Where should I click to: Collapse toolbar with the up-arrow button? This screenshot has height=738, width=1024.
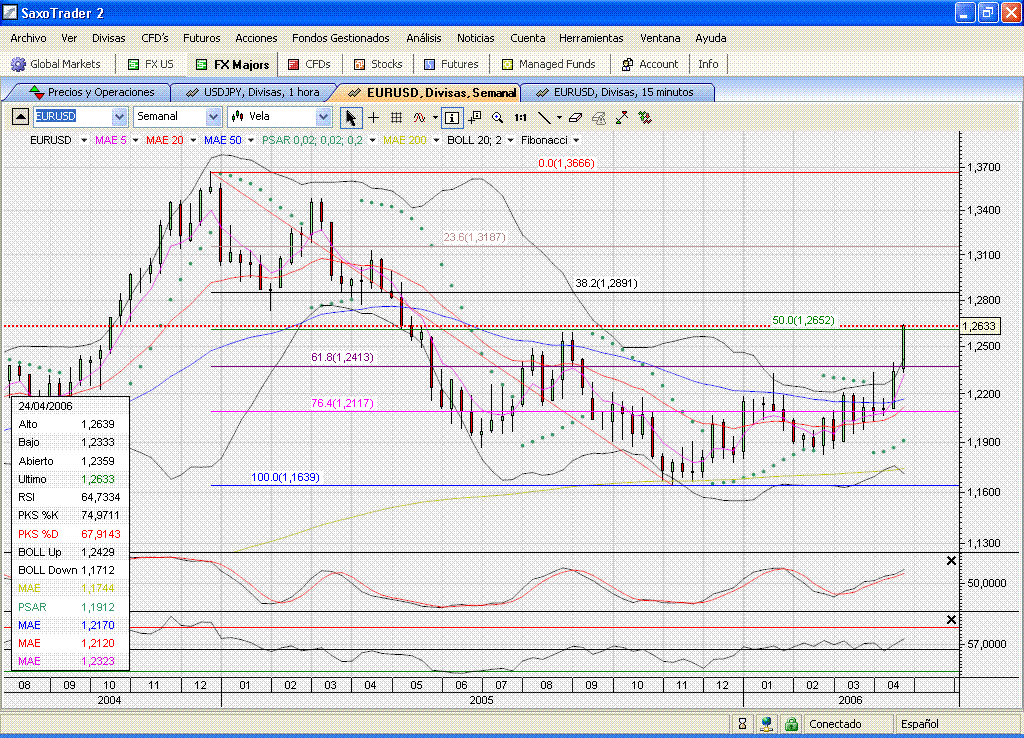click(x=20, y=117)
